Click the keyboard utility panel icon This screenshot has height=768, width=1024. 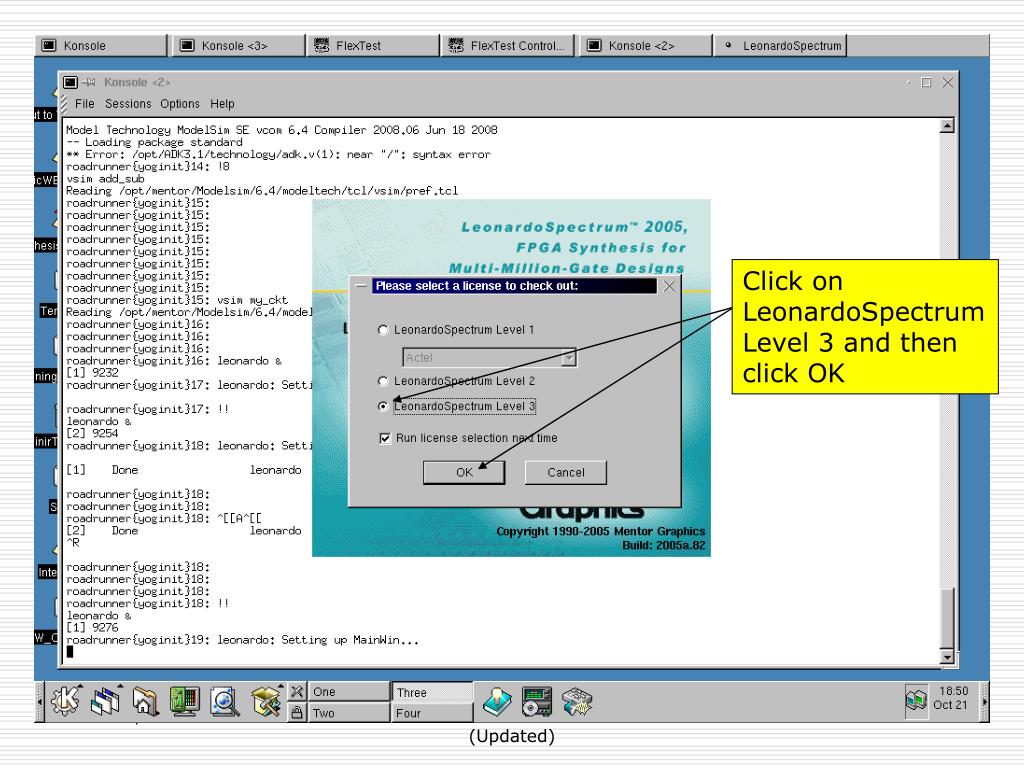tap(577, 702)
